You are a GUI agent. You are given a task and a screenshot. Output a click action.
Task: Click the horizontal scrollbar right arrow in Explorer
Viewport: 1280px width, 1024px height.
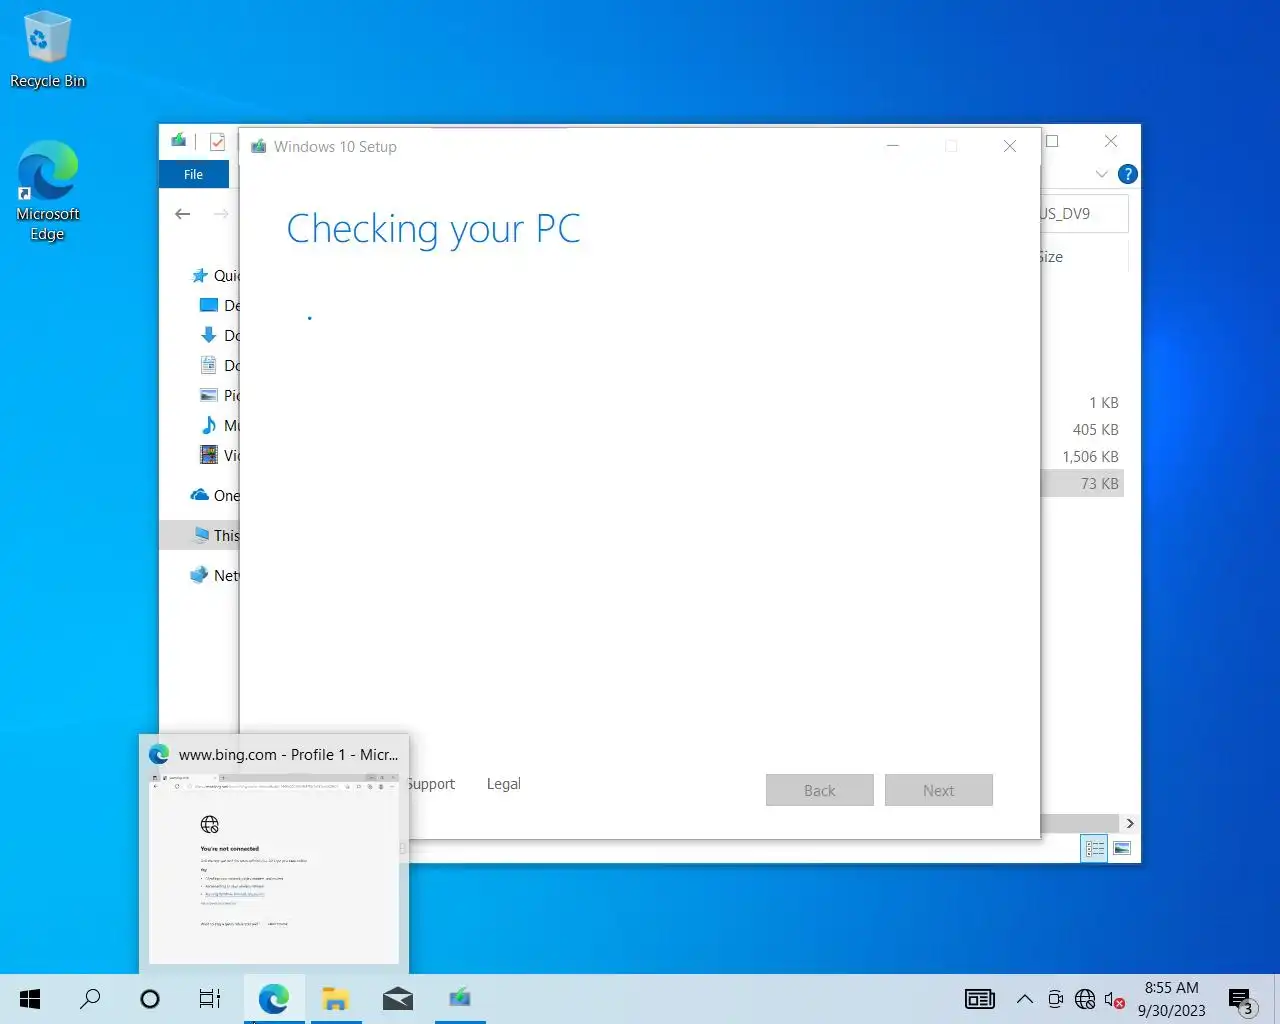tap(1130, 824)
